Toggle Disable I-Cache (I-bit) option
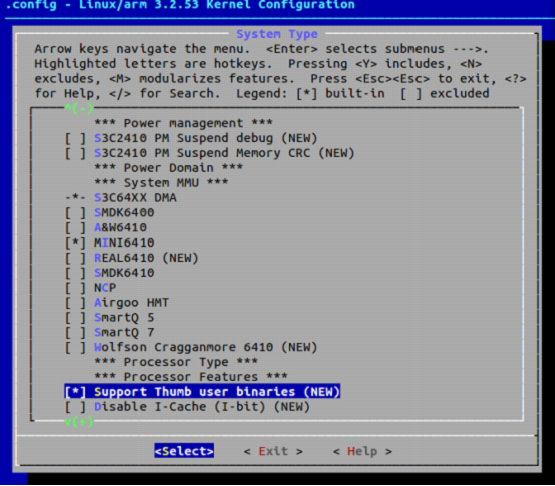Image resolution: width=555 pixels, height=486 pixels. pyautogui.click(x=75, y=407)
